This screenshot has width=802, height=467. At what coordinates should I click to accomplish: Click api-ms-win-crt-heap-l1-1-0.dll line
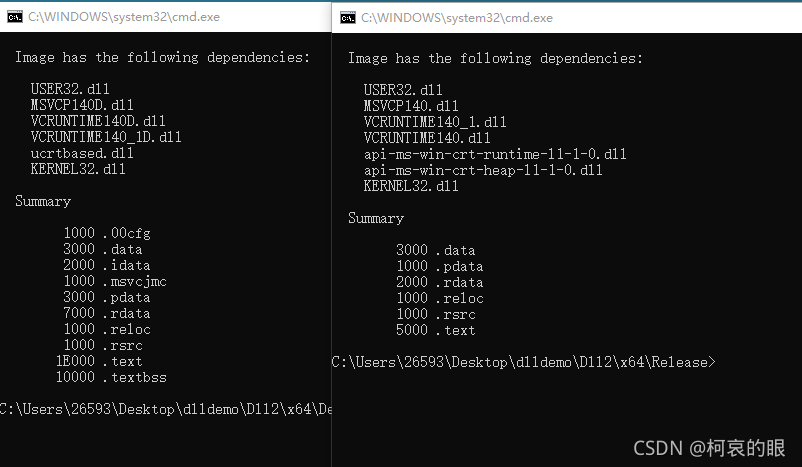pyautogui.click(x=483, y=170)
